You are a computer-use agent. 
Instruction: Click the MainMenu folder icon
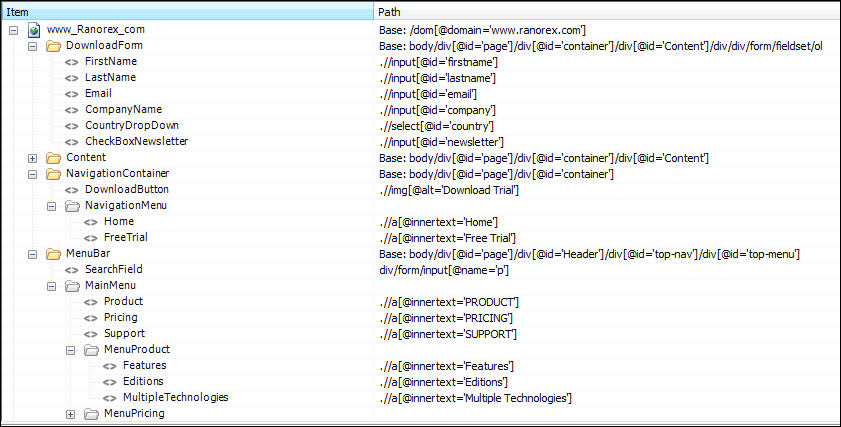coord(72,286)
